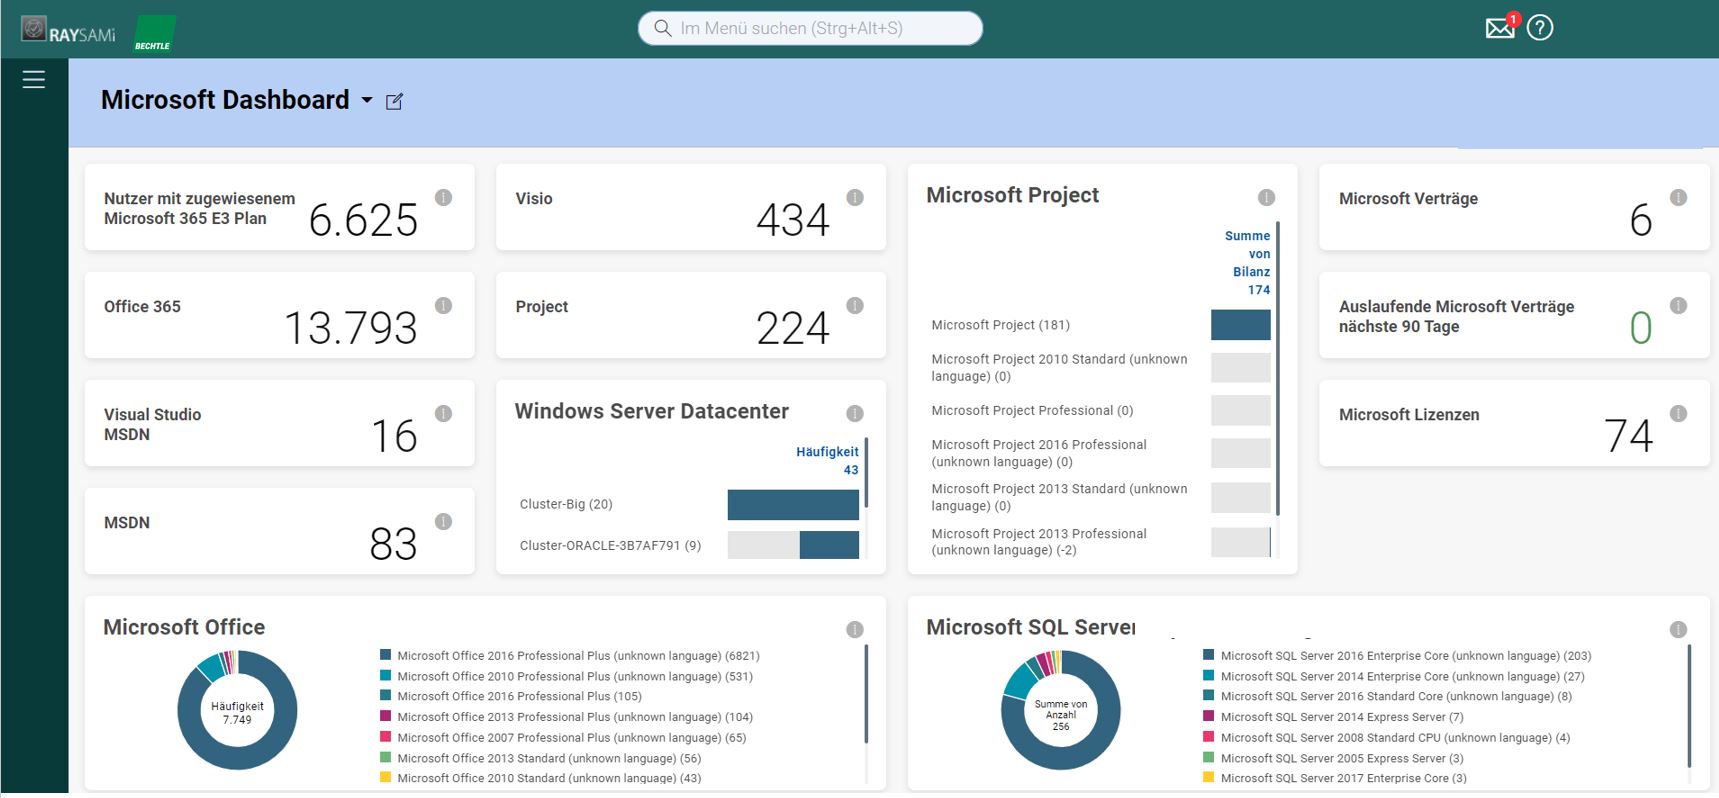Click info icon on Windows Server Datacenter
The width and height of the screenshot is (1719, 798).
coord(855,413)
